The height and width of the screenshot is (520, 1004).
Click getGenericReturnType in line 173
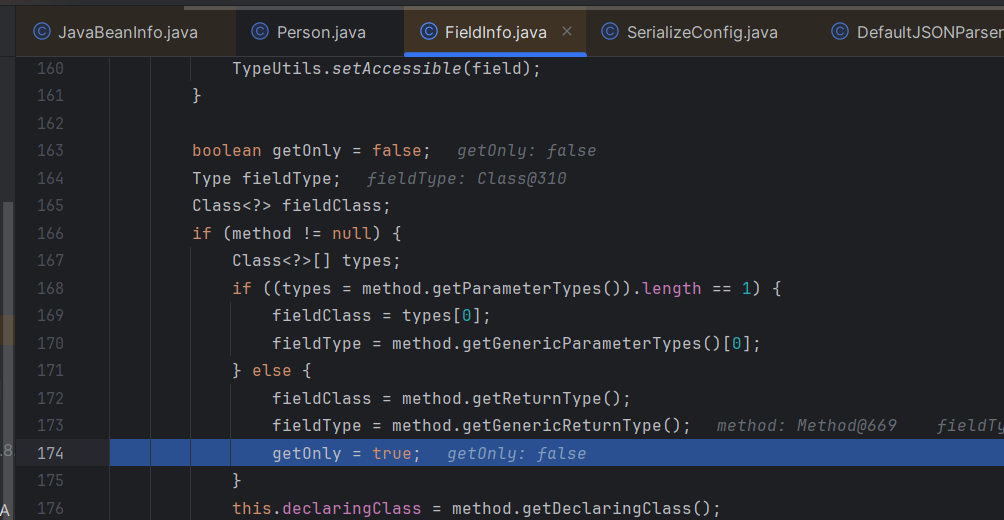tap(577, 426)
